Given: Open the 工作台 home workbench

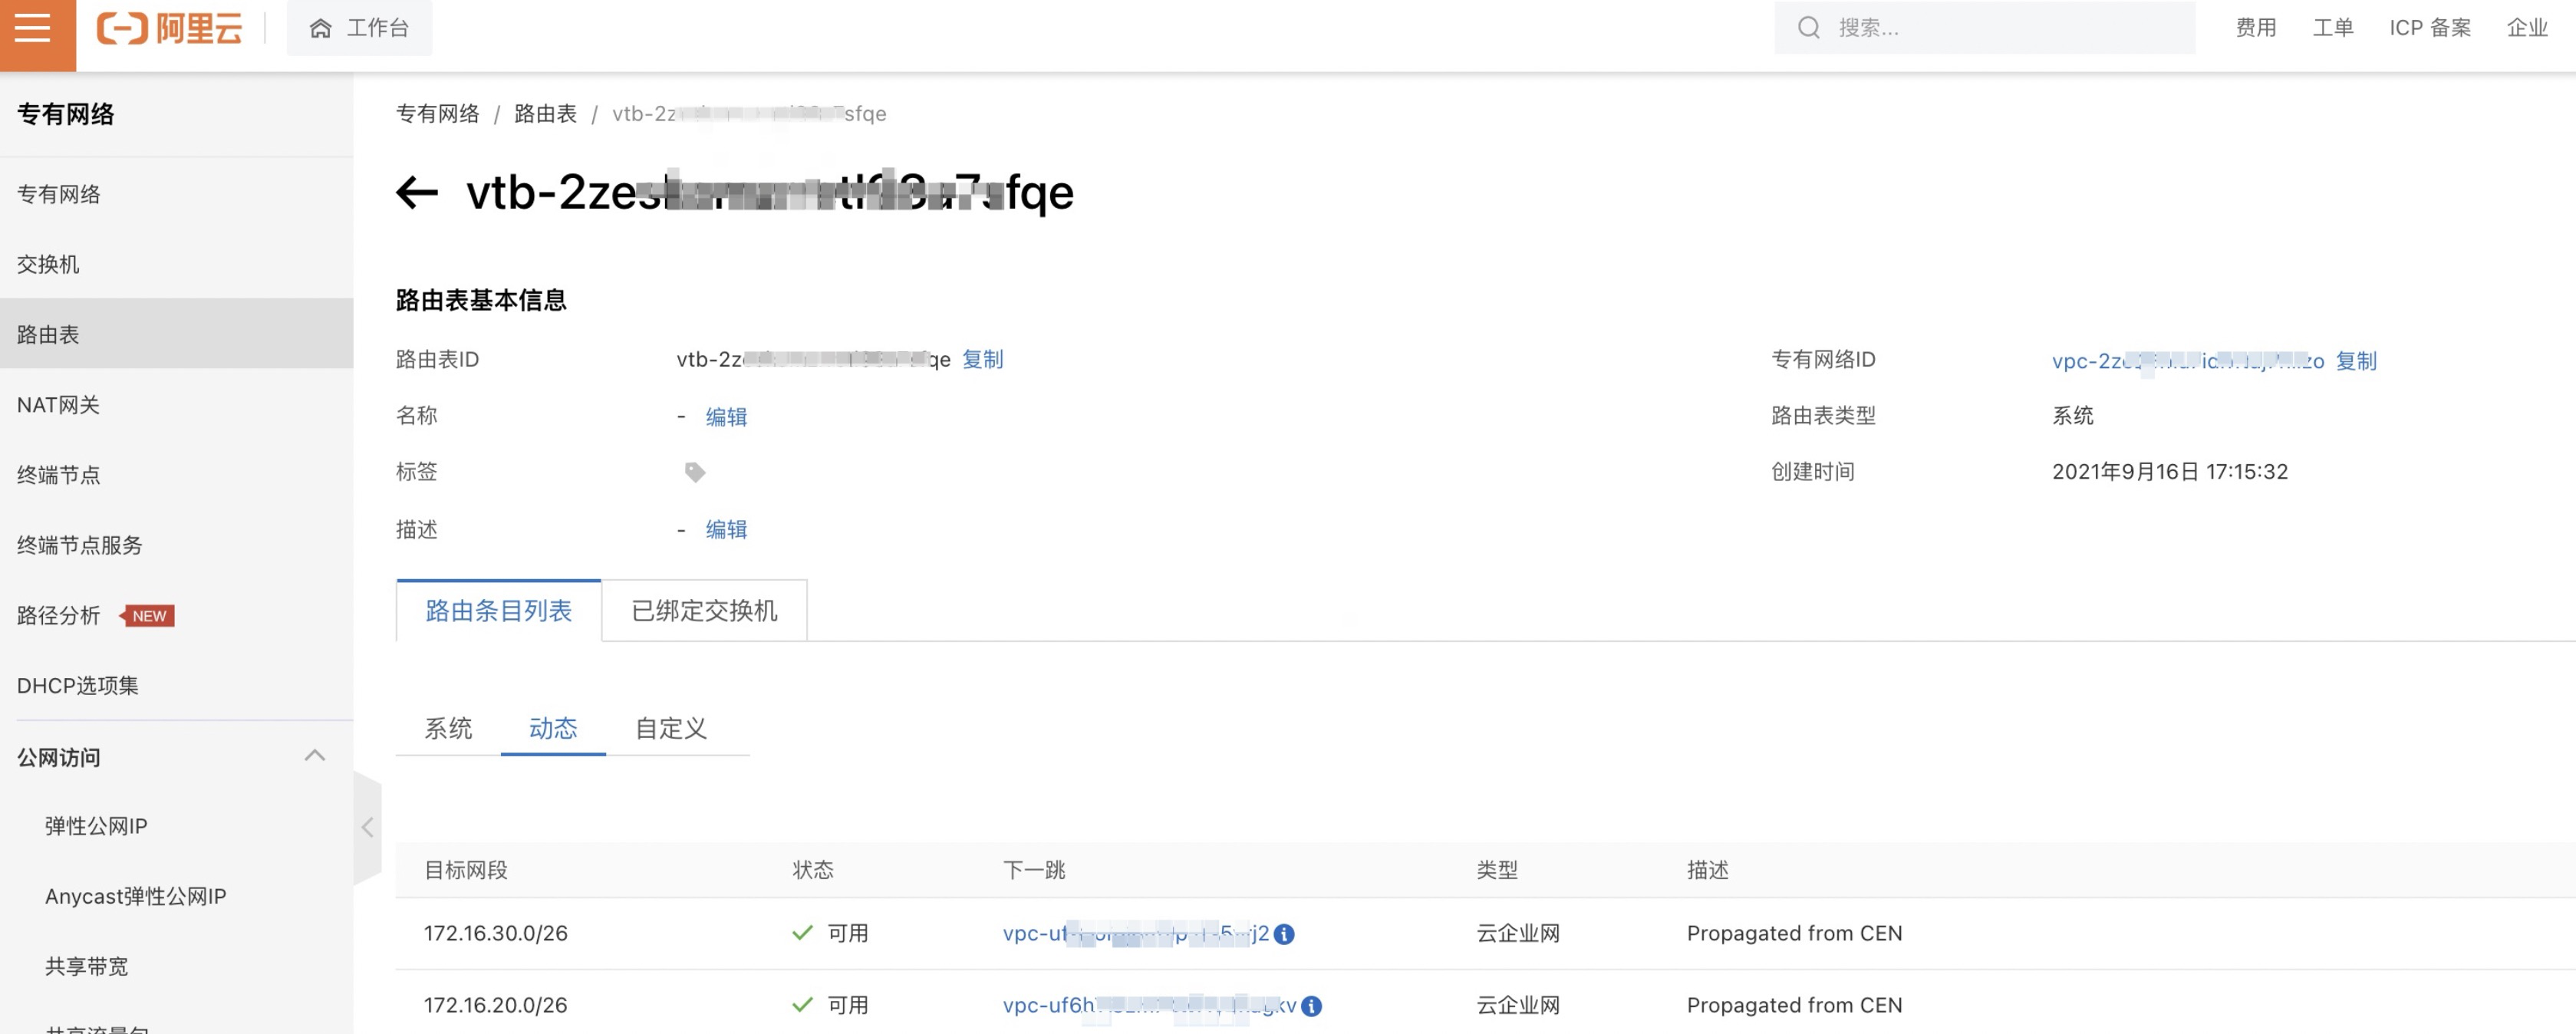Looking at the screenshot, I should click(x=360, y=28).
